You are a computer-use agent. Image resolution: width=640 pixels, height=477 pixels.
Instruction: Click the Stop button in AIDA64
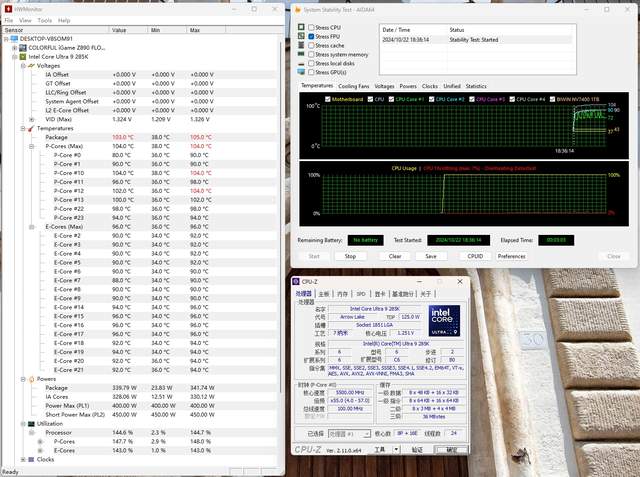coord(350,256)
